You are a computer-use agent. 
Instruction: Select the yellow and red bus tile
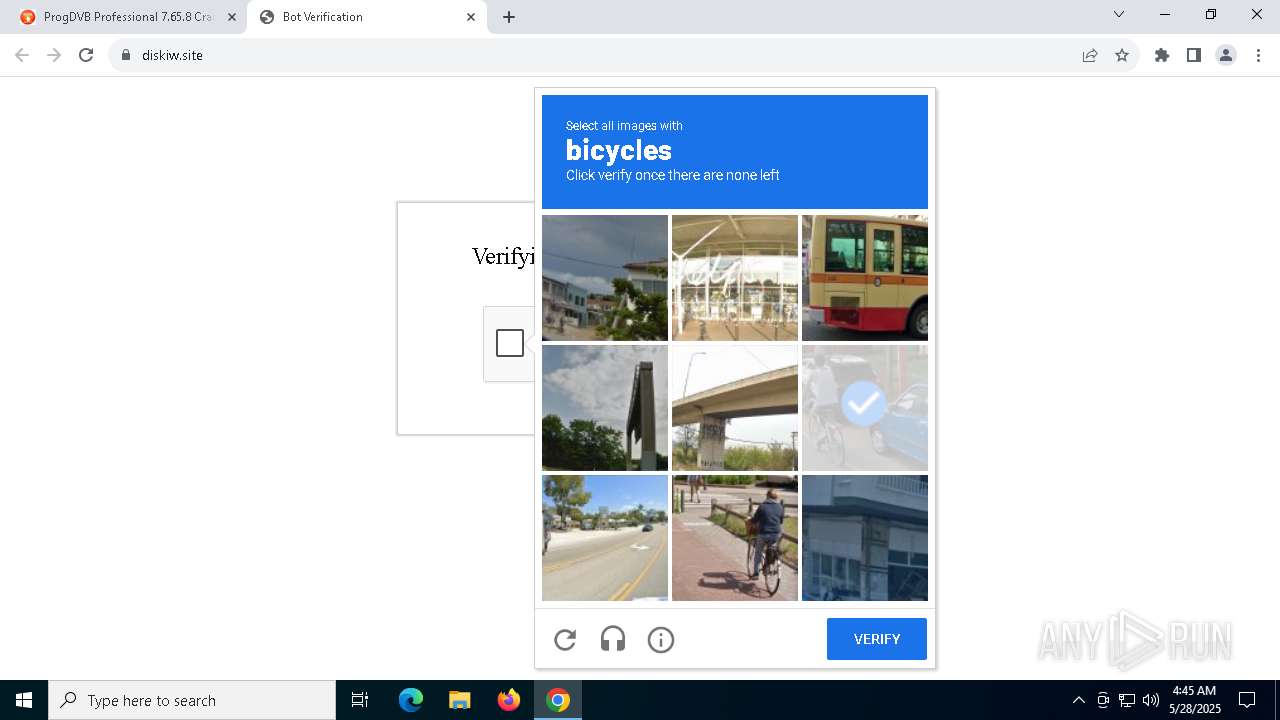pyautogui.click(x=865, y=278)
